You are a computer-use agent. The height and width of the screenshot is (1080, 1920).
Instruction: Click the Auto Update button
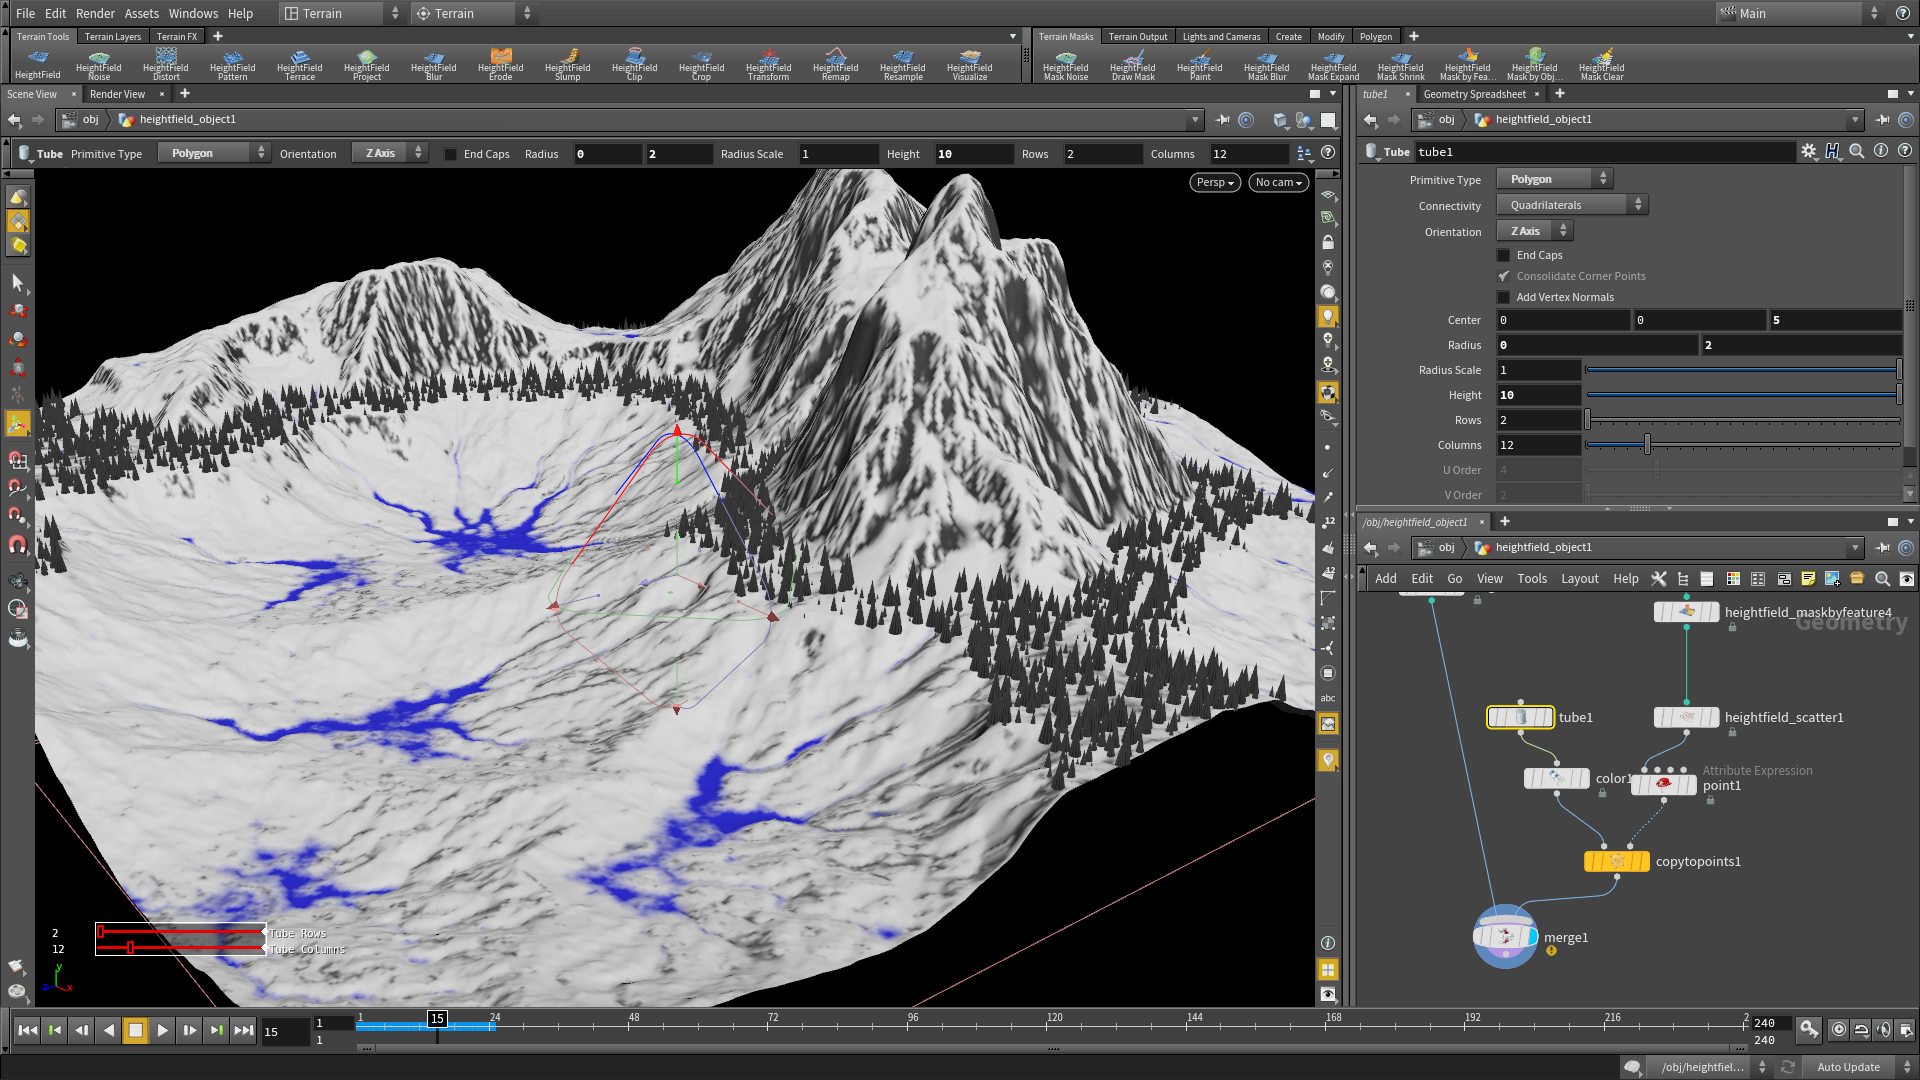pos(1848,1067)
